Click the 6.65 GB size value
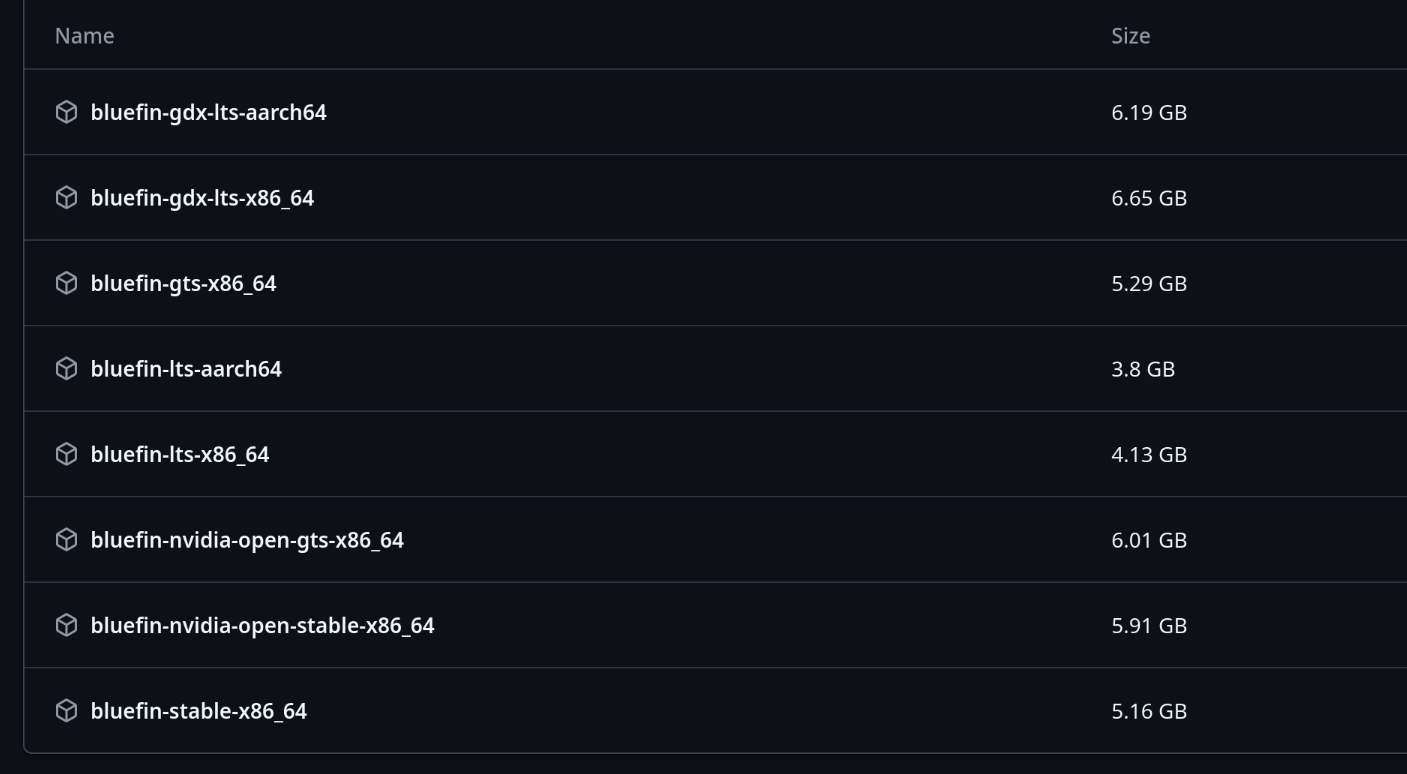 point(1149,198)
